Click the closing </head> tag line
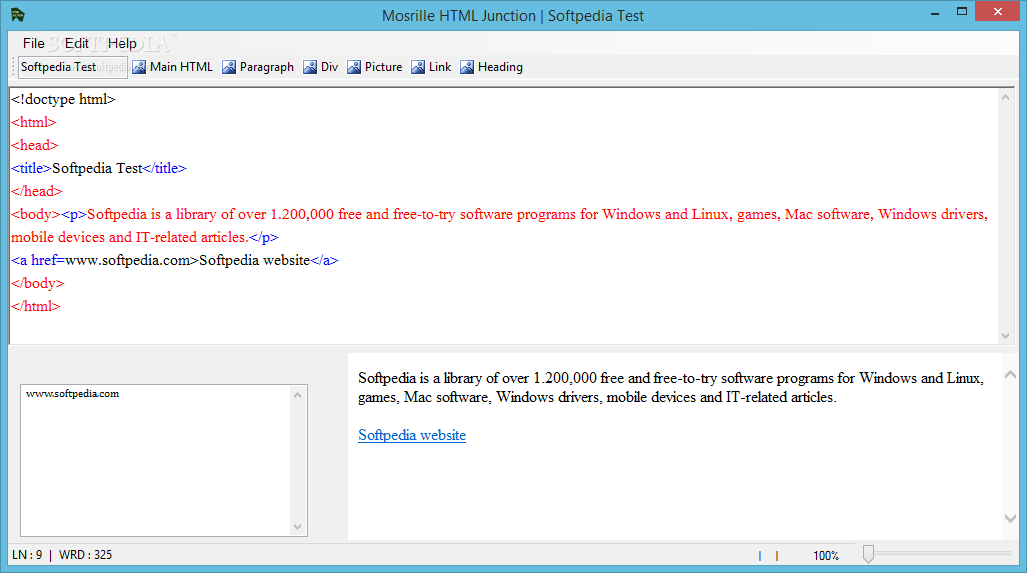 (x=37, y=191)
